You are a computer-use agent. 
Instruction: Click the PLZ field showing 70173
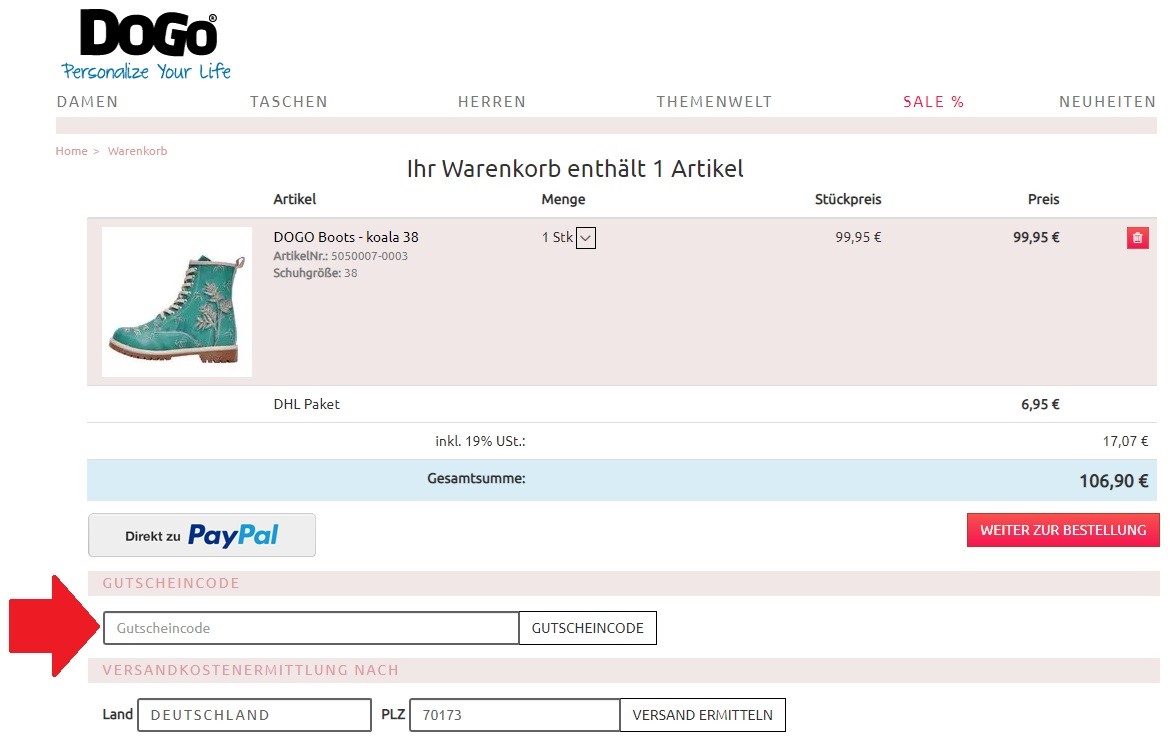(x=515, y=715)
